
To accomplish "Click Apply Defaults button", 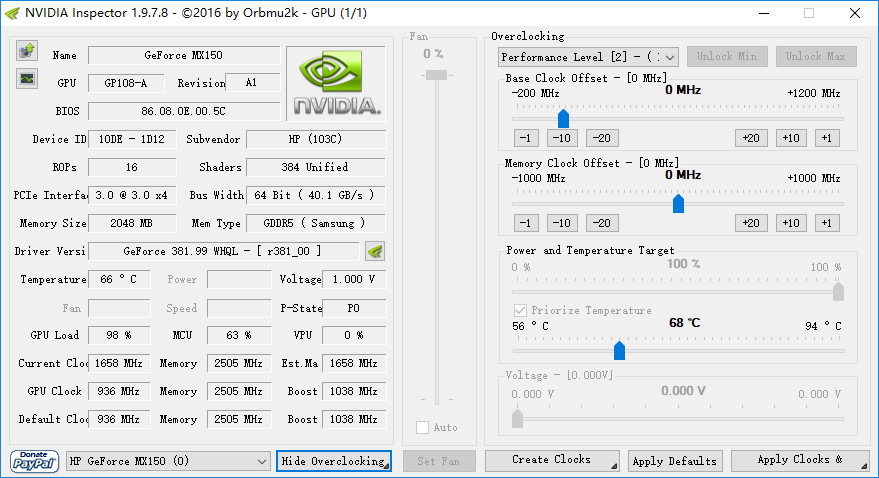I will tap(675, 461).
